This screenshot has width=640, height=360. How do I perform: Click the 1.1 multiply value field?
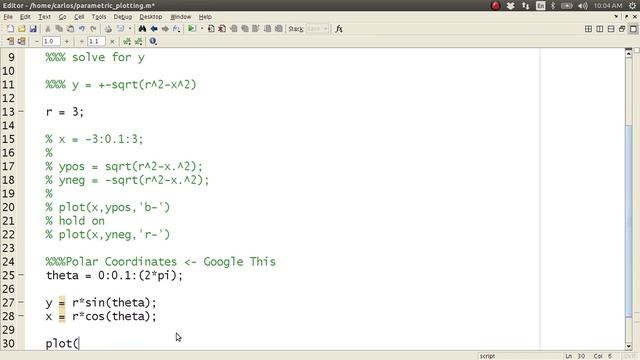(97, 41)
